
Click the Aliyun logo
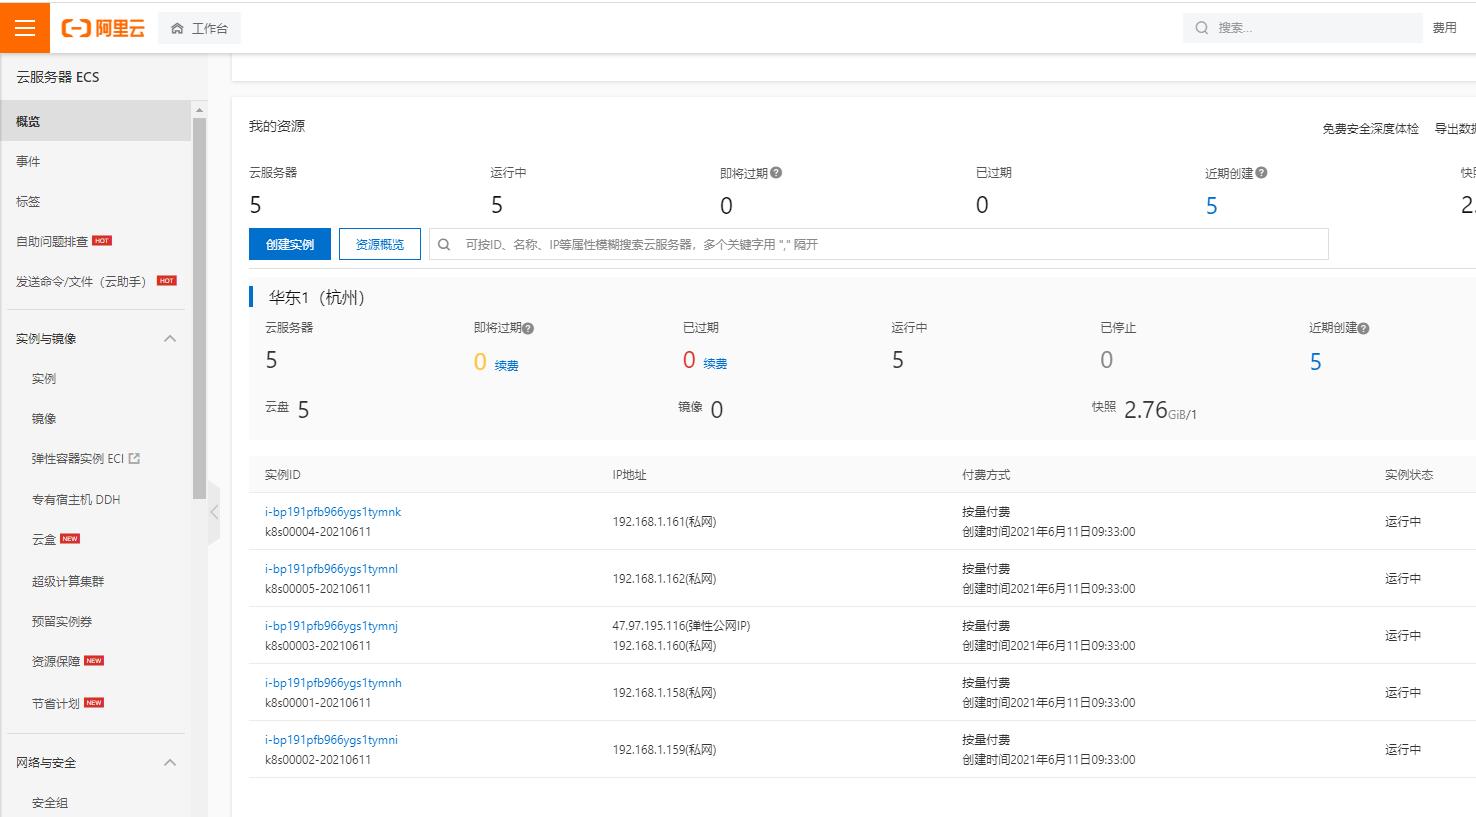(x=103, y=28)
